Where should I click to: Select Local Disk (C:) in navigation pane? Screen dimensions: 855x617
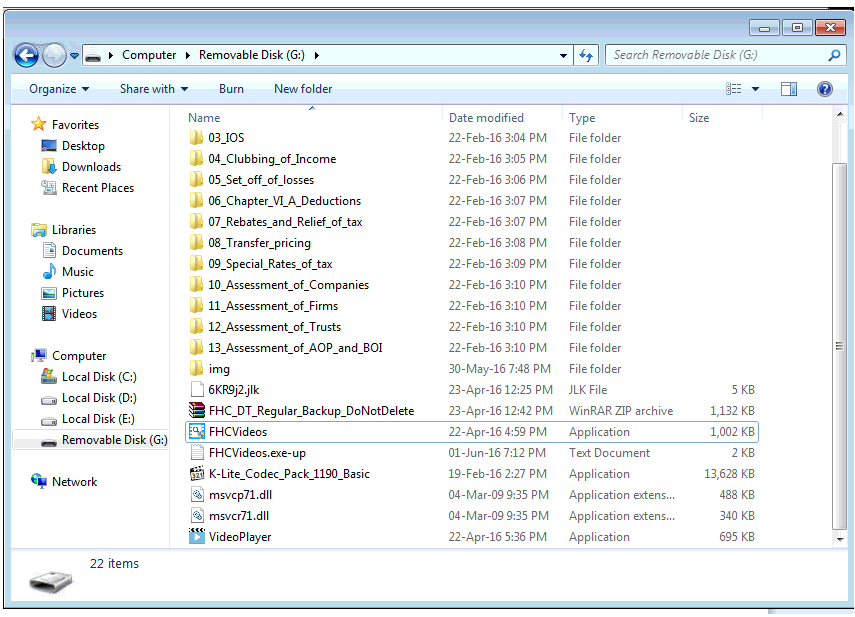coord(98,377)
